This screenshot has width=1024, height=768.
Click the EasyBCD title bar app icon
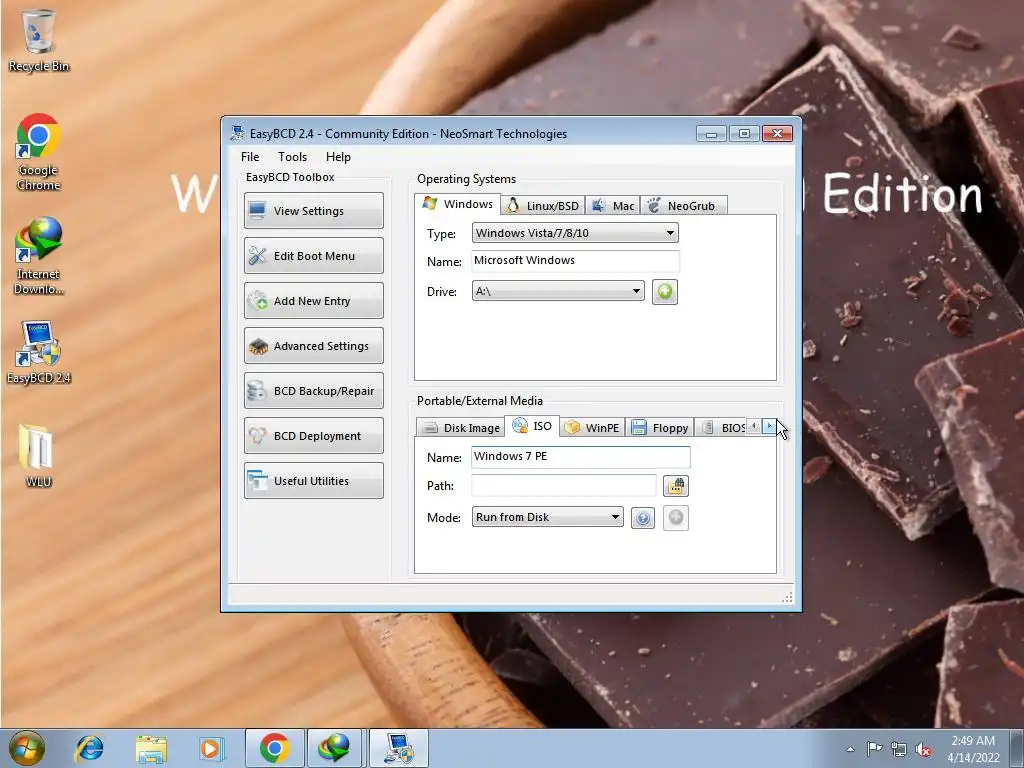point(238,133)
